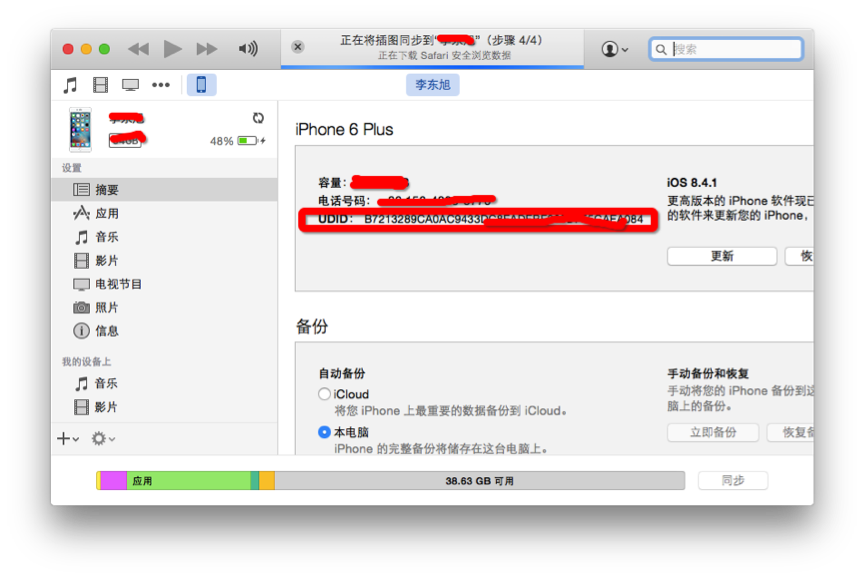Screen dimensions: 865x579
Task: Click the iPhone 6 Plus heading
Action: point(344,130)
